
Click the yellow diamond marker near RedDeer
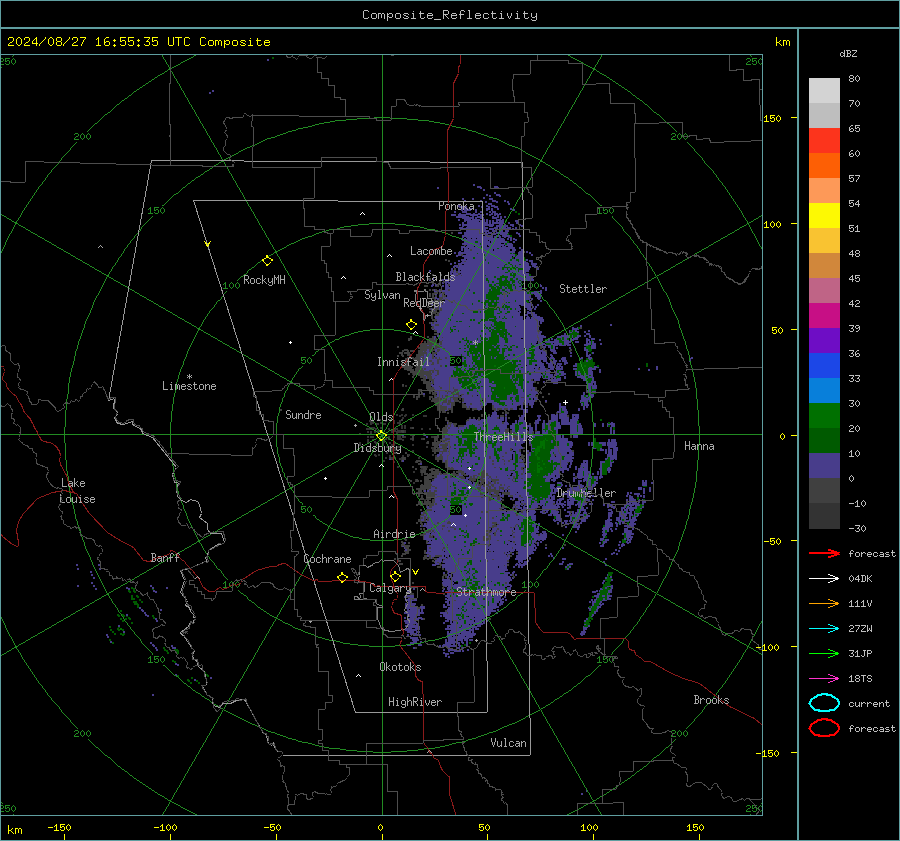coord(411,325)
